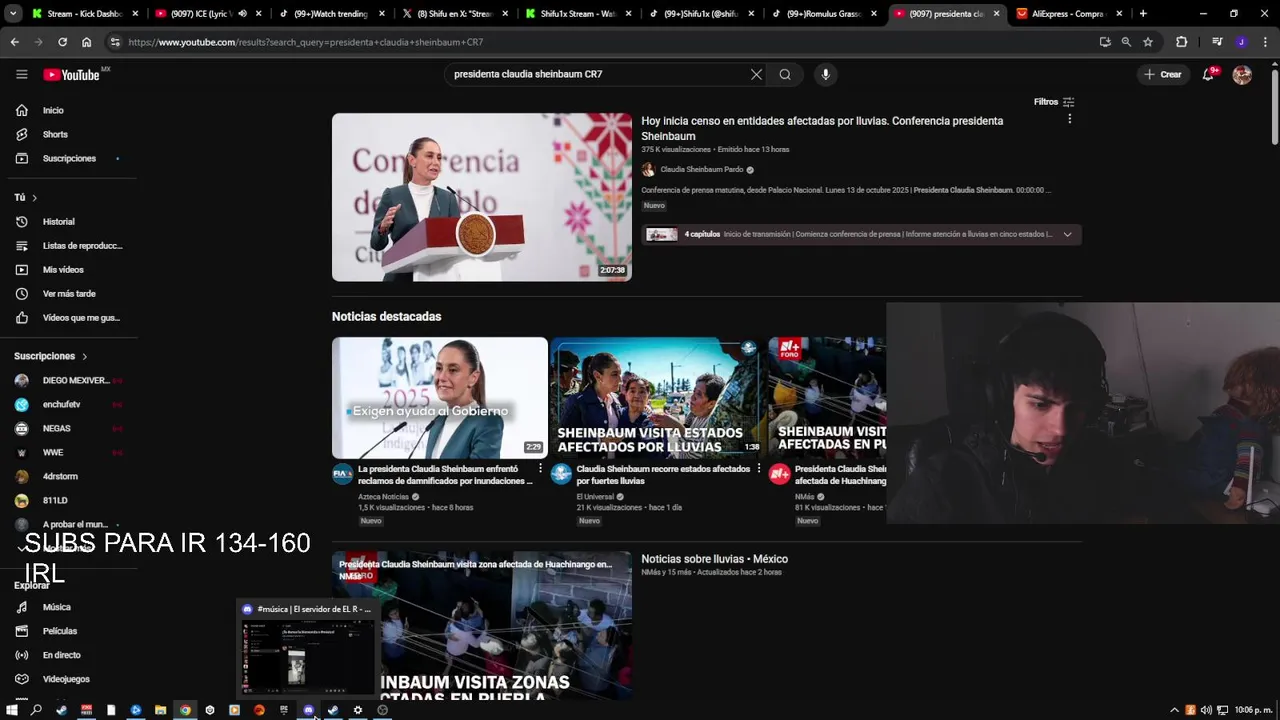Open the 'Hoy inicia censo en entidades' video title
Image resolution: width=1280 pixels, height=720 pixels.
pyautogui.click(x=822, y=128)
